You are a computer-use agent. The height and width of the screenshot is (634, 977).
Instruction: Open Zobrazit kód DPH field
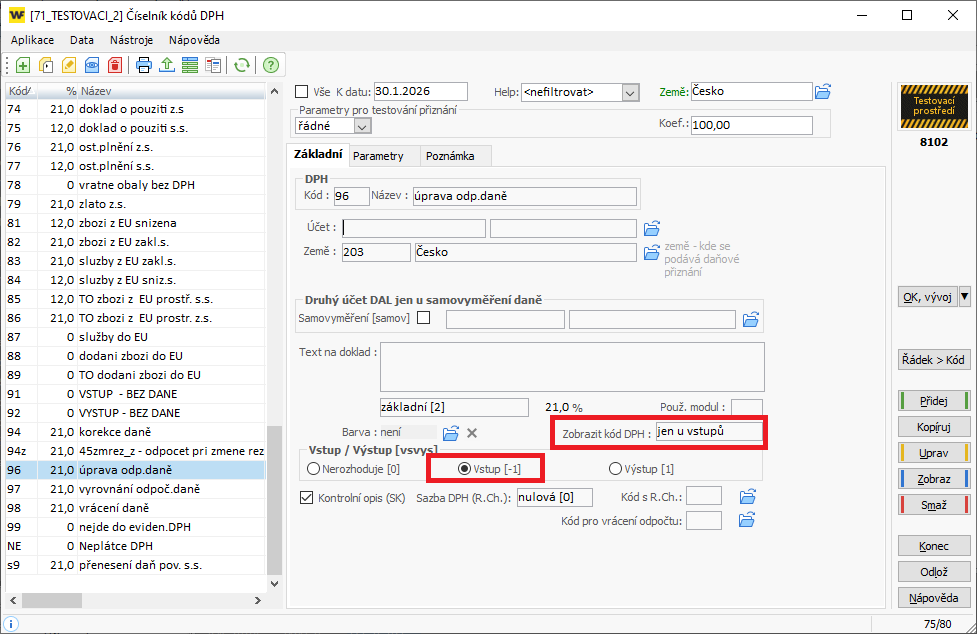tap(709, 432)
